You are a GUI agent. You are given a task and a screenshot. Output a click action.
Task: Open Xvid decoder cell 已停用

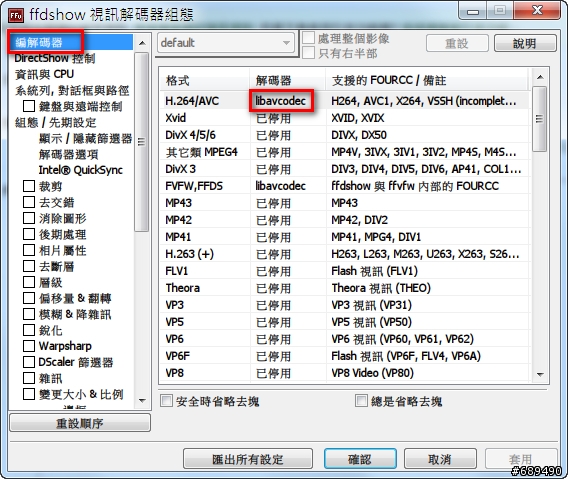[x=273, y=118]
